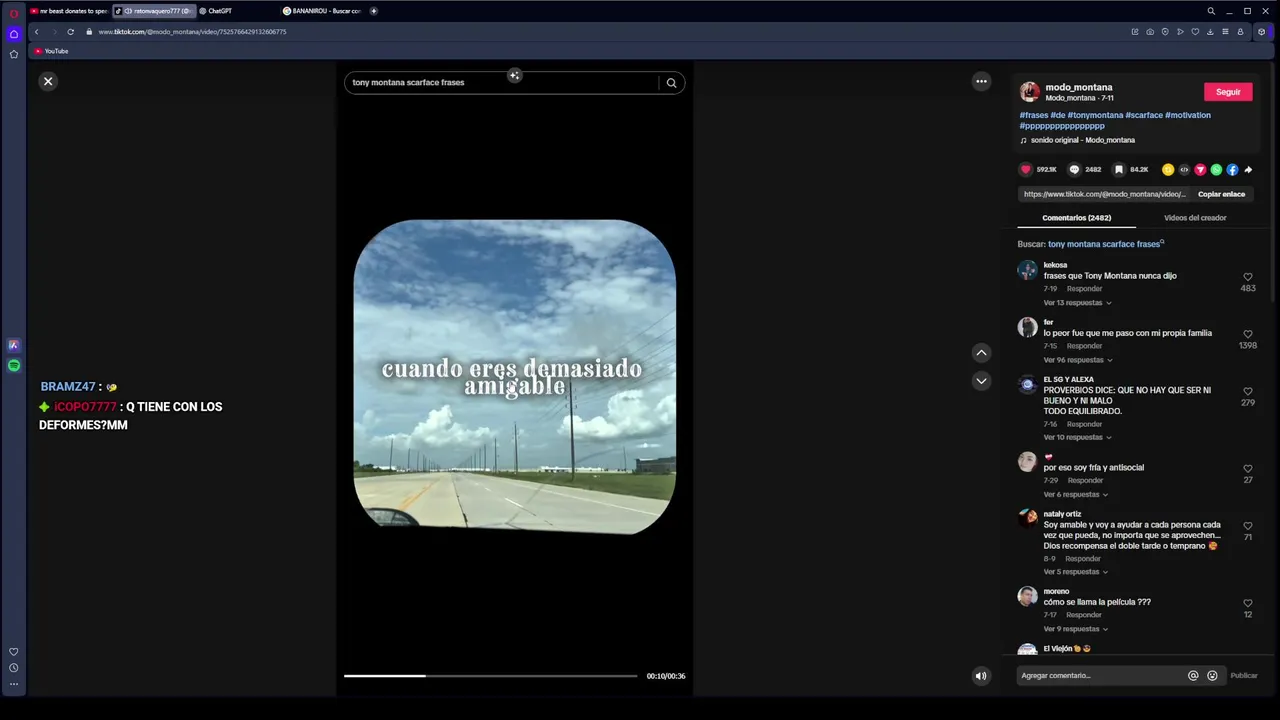Click the #motivation hashtag
The width and height of the screenshot is (1280, 720).
pyautogui.click(x=1188, y=115)
